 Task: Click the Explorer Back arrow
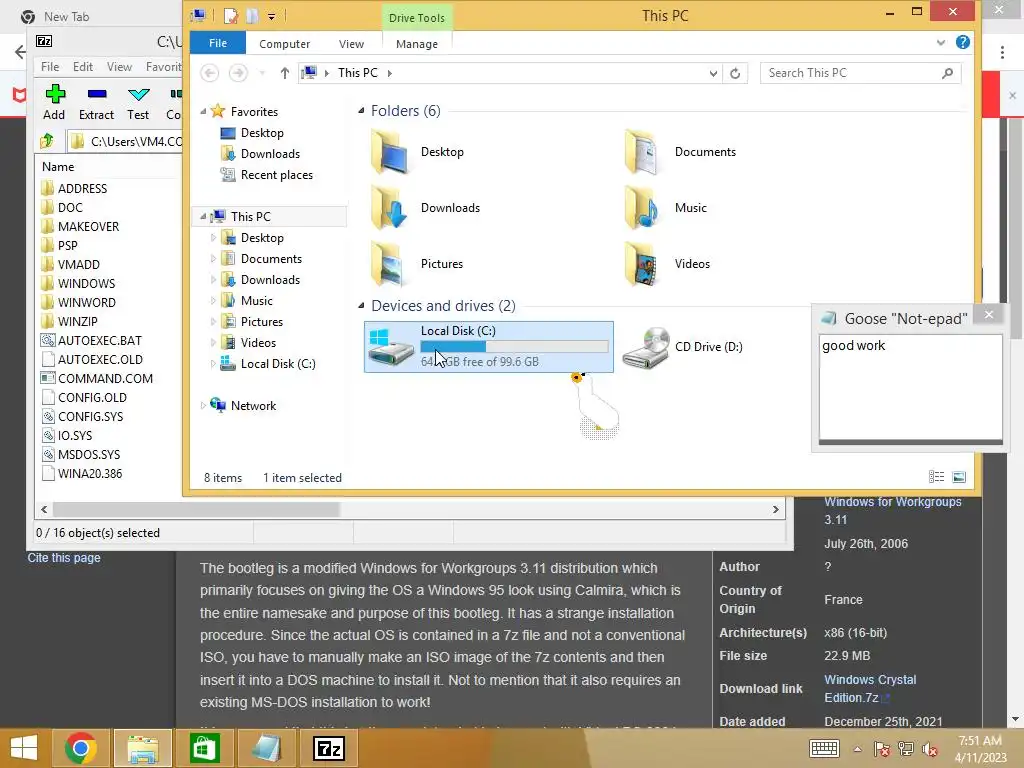(x=210, y=73)
